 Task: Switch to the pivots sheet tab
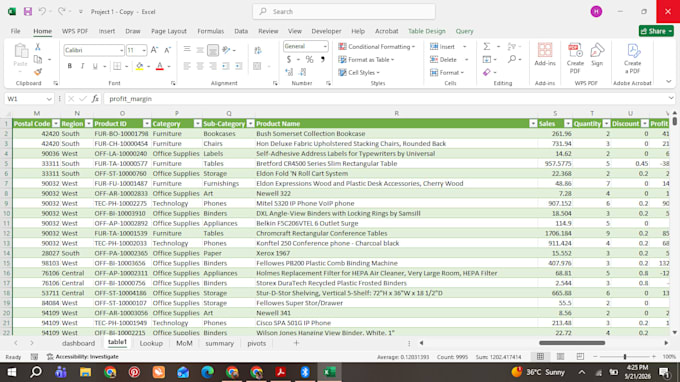[256, 343]
